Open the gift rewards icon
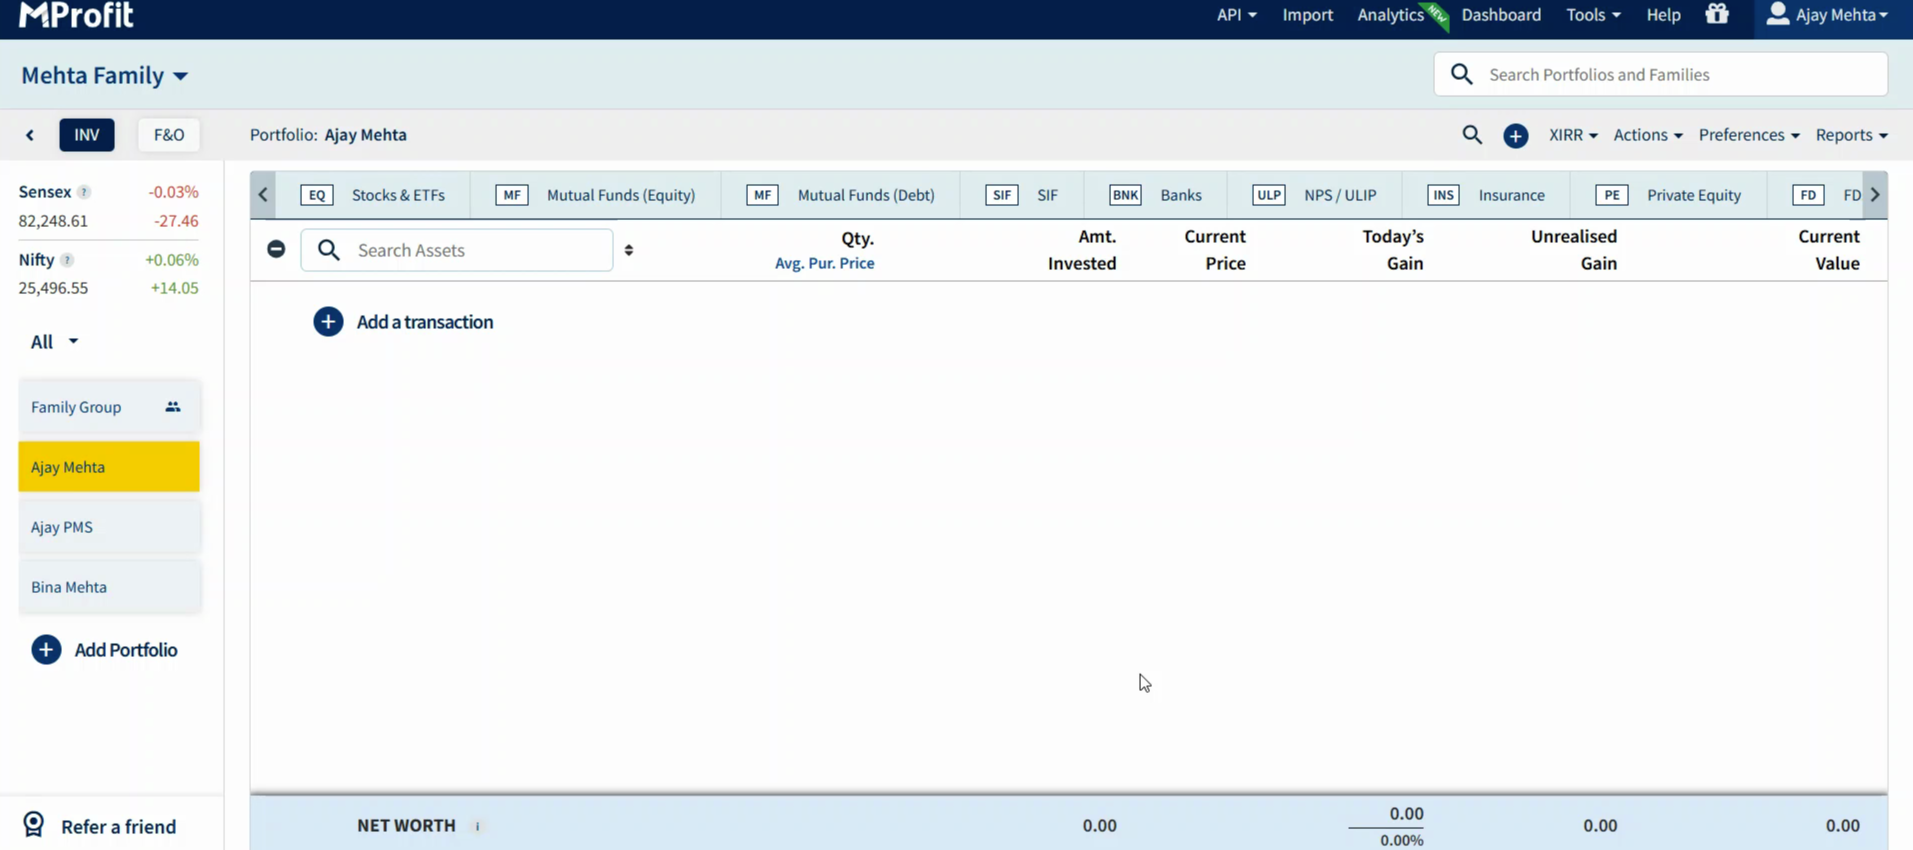 point(1717,14)
